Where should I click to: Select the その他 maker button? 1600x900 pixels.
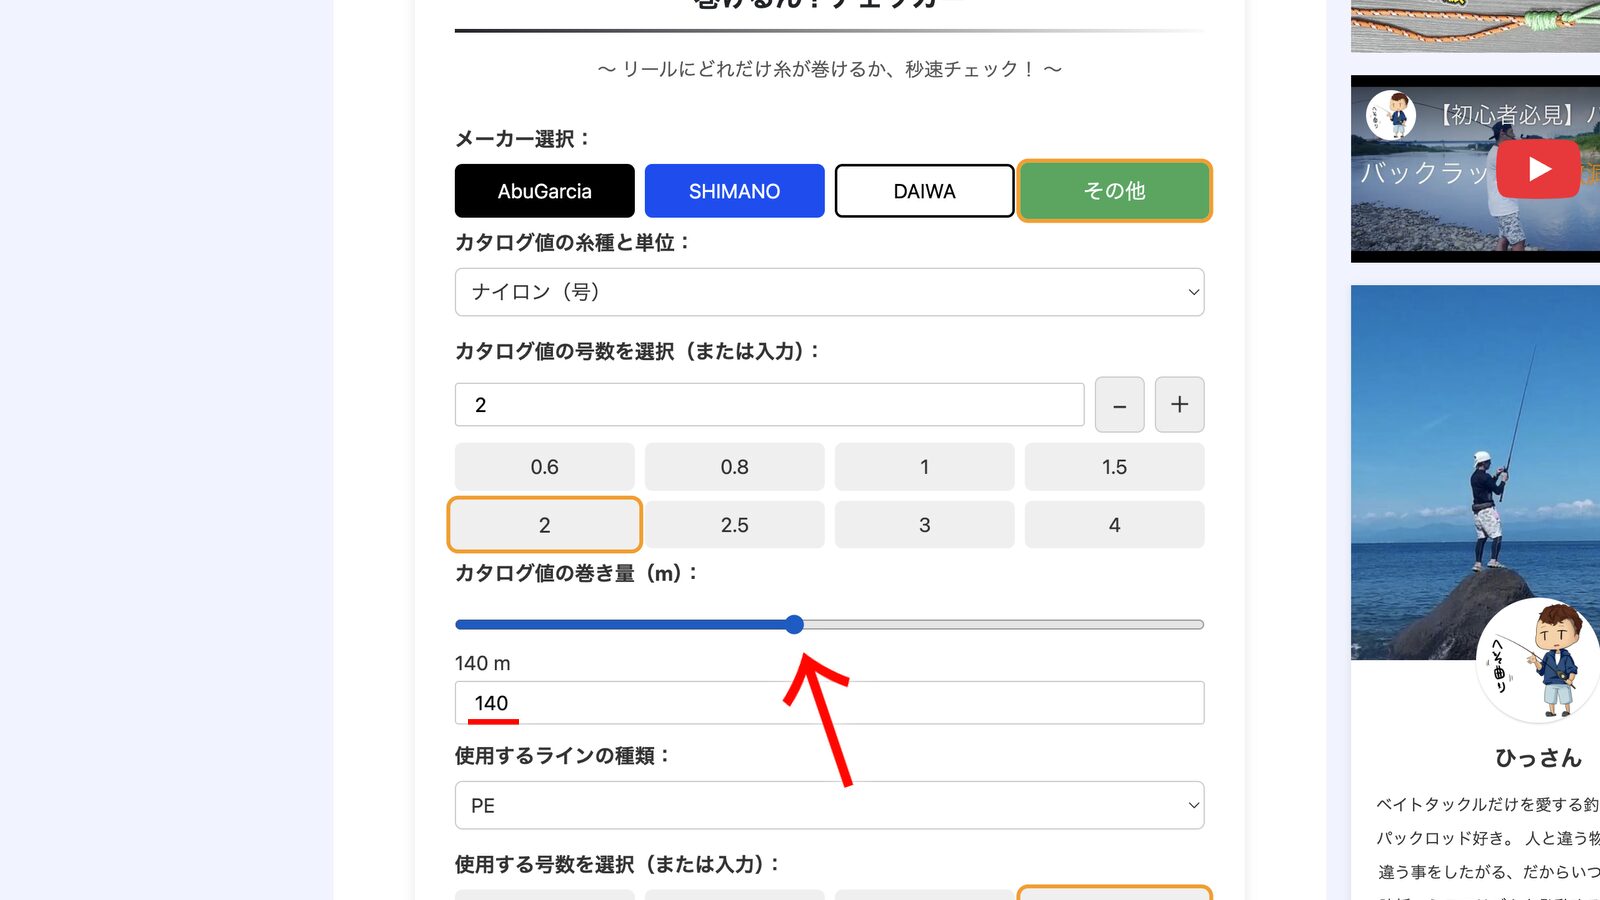pyautogui.click(x=1114, y=191)
